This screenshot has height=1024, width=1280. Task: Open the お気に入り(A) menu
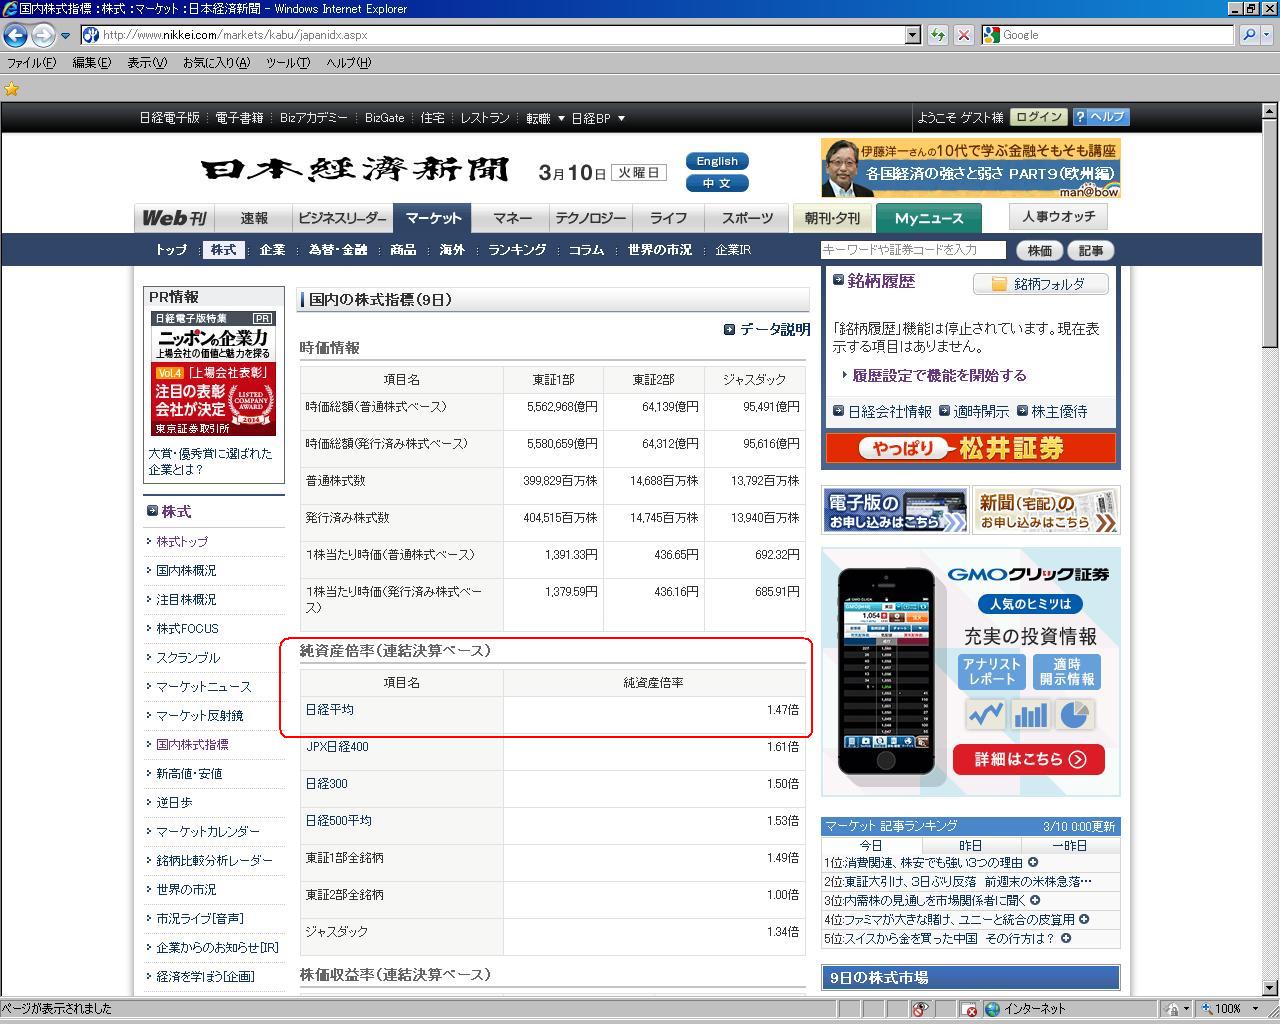click(216, 63)
